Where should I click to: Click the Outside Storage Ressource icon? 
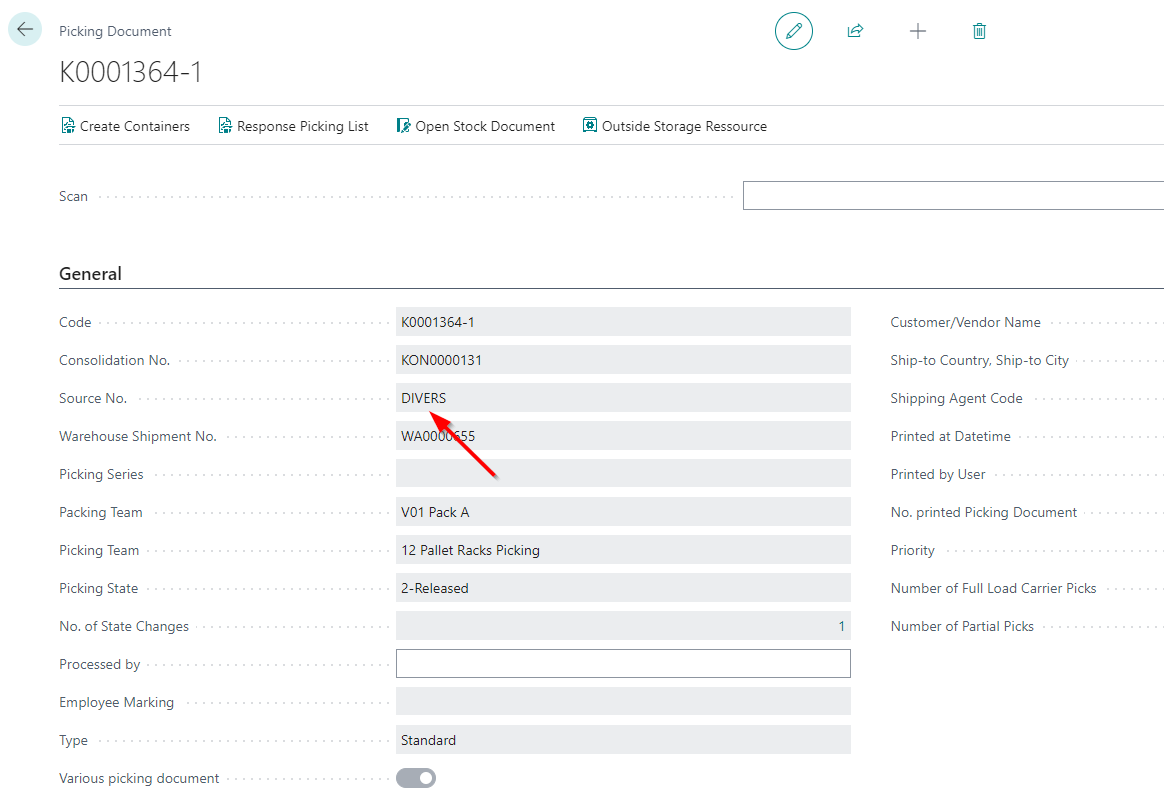(590, 126)
